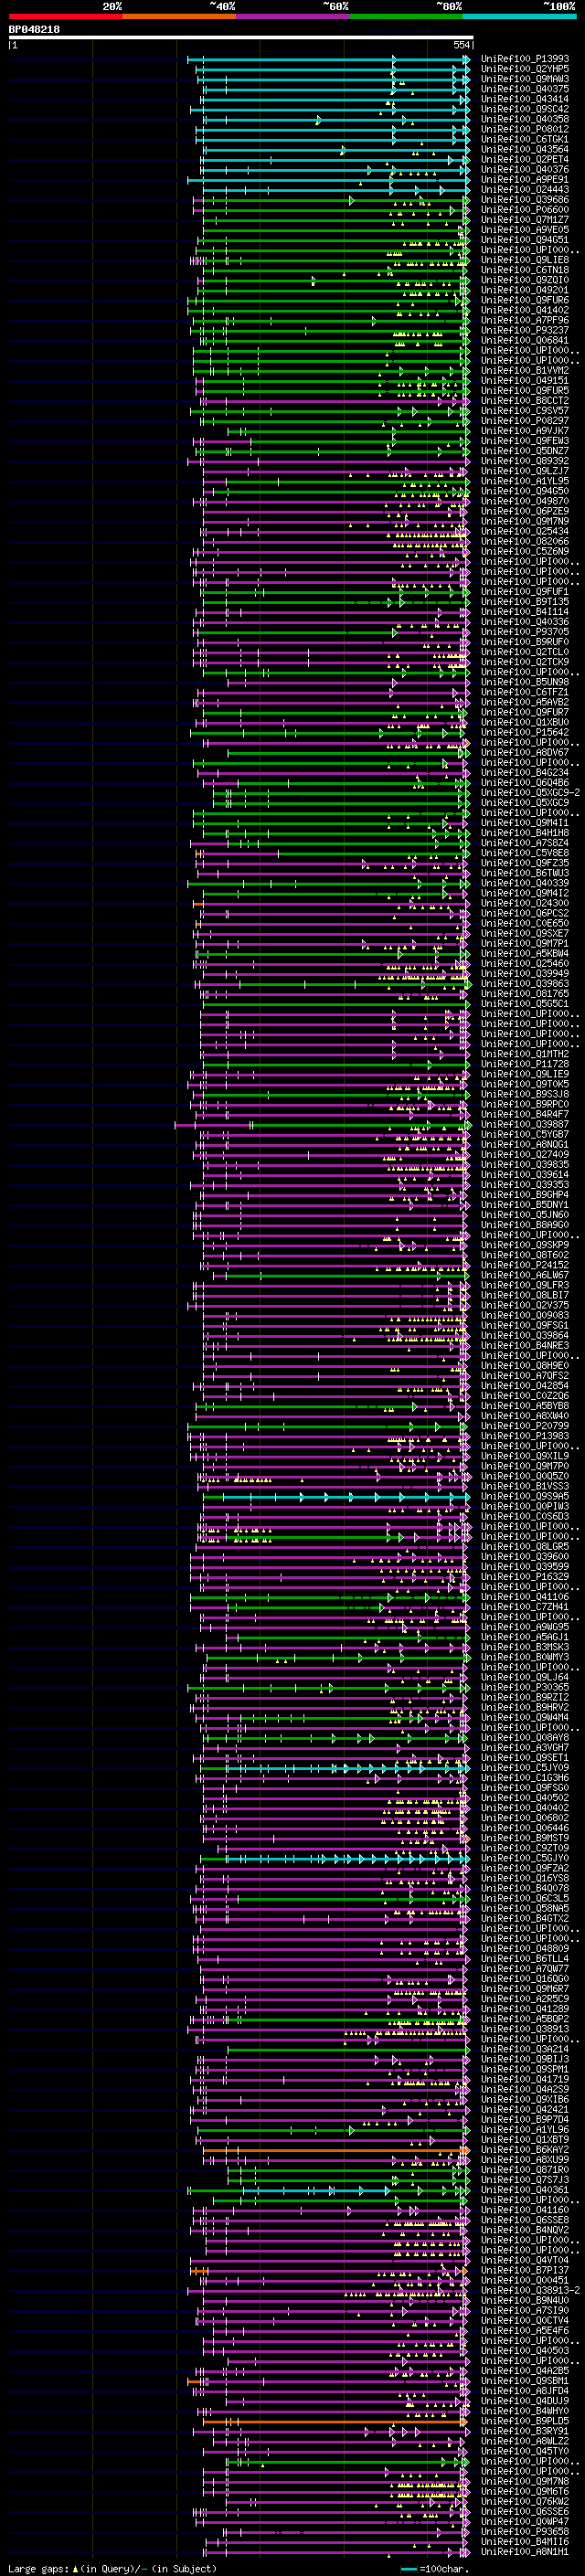Select hit label UniRef100_P13993
Screen dimensions: 585x2576
pos(525,59)
